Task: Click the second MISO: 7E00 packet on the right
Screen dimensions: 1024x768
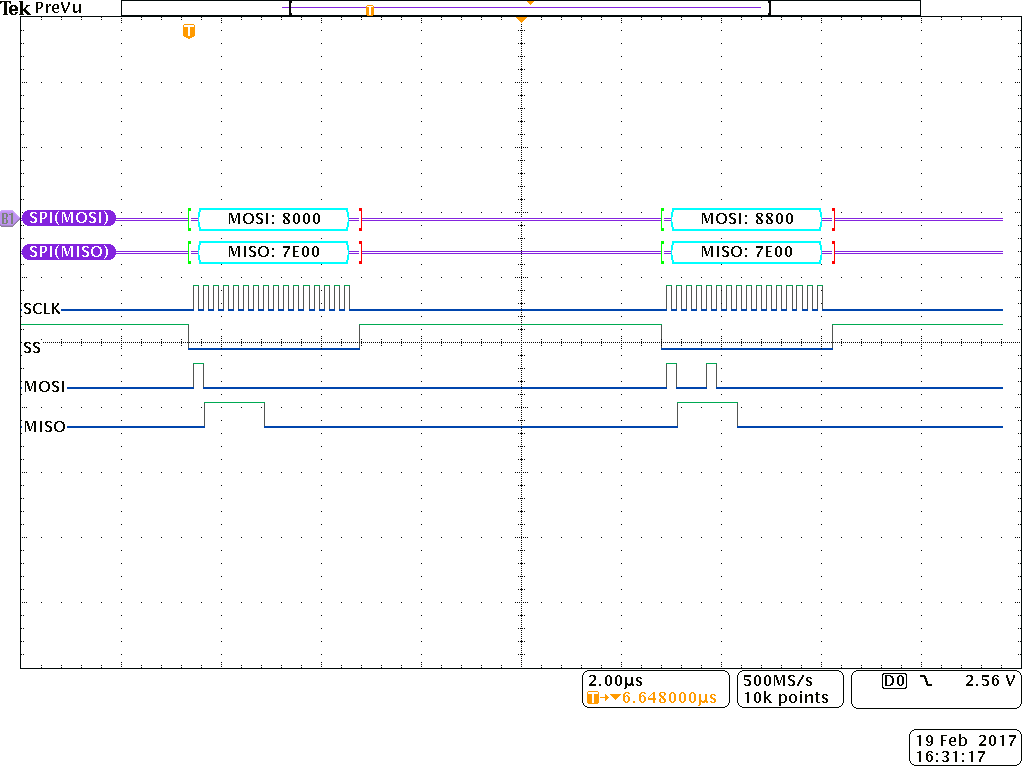Action: (x=746, y=251)
